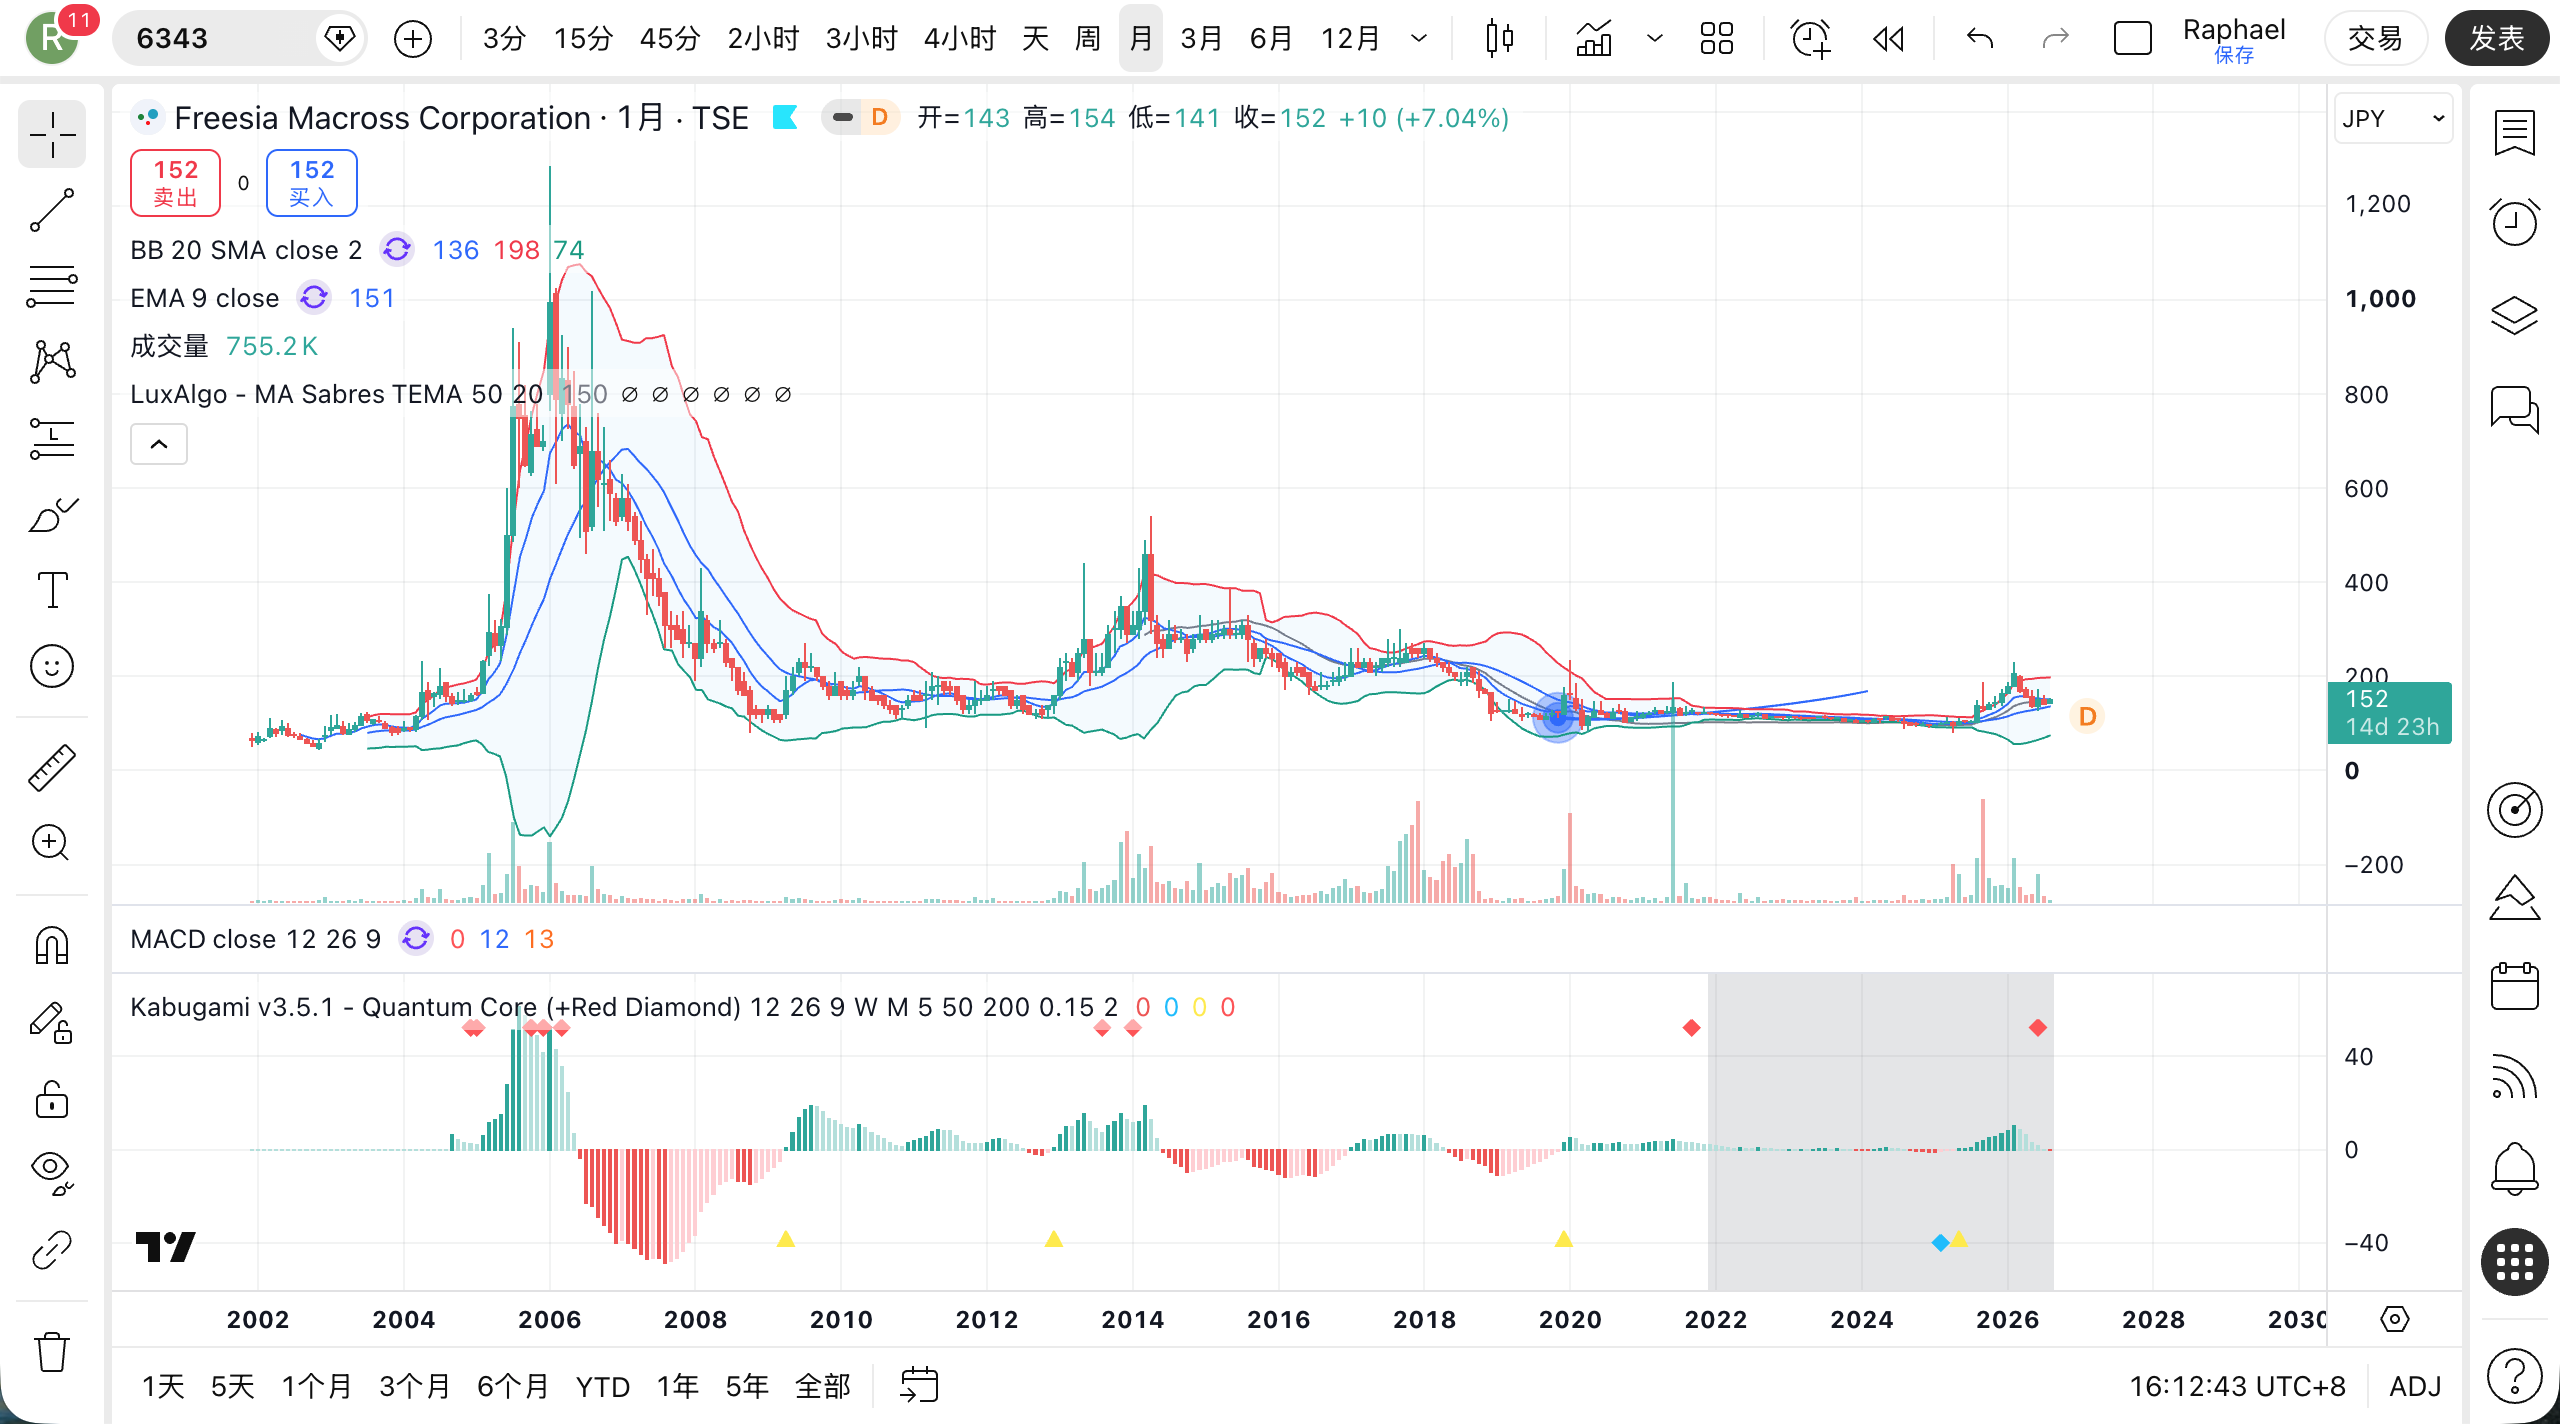Click the orange D dividend marker on chart
The height and width of the screenshot is (1424, 2560).
(2087, 716)
